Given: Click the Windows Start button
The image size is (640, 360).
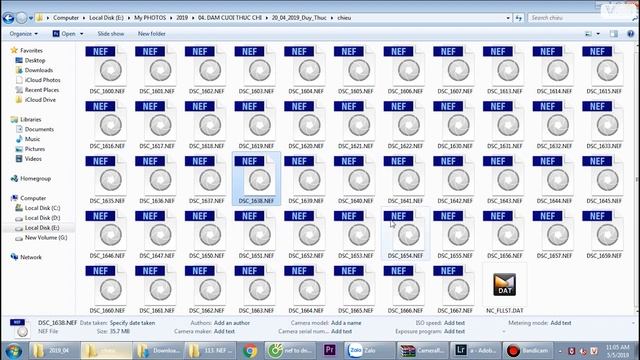Looking at the screenshot, I should click(x=13, y=351).
